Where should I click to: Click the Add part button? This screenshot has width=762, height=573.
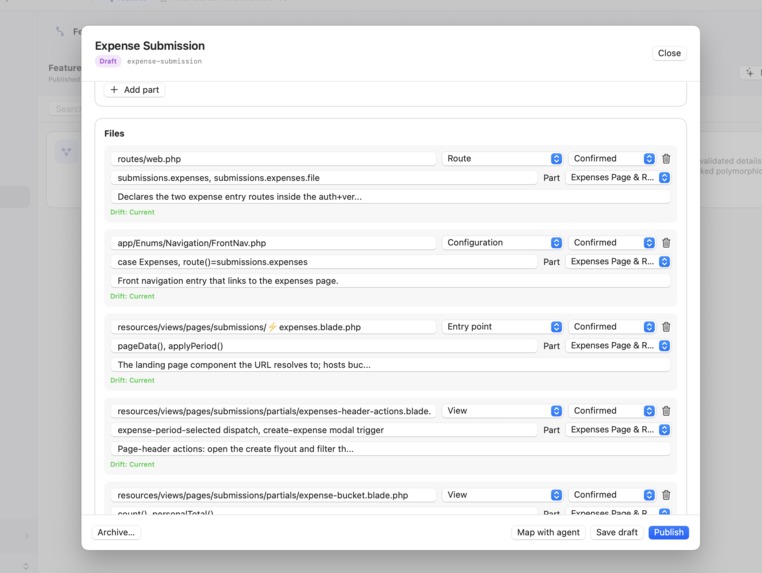click(x=135, y=89)
